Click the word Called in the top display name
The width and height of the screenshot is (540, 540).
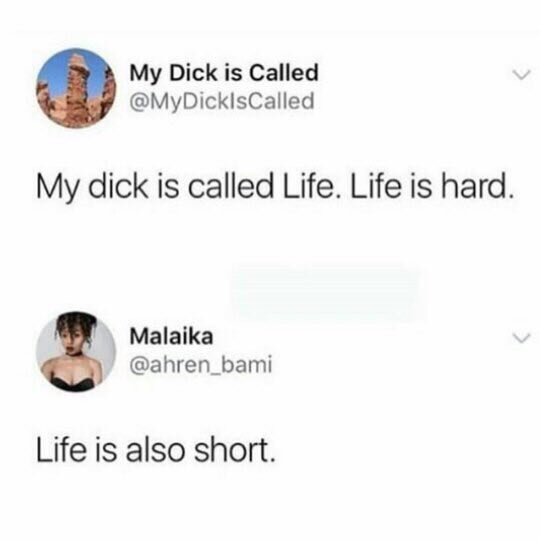[284, 73]
